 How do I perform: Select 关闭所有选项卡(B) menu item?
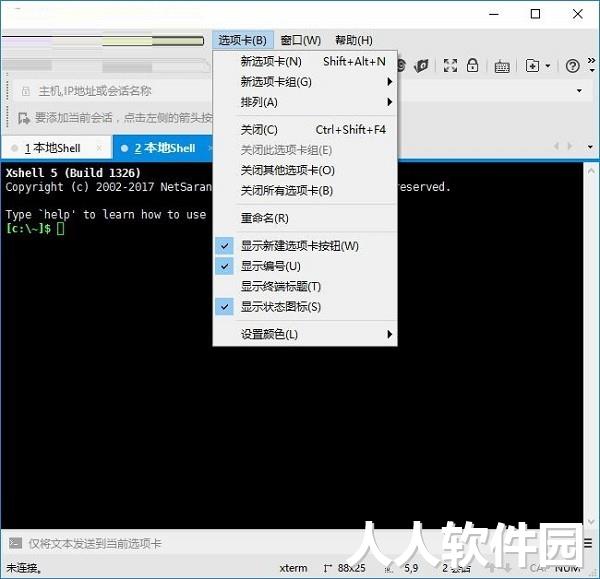305,191
